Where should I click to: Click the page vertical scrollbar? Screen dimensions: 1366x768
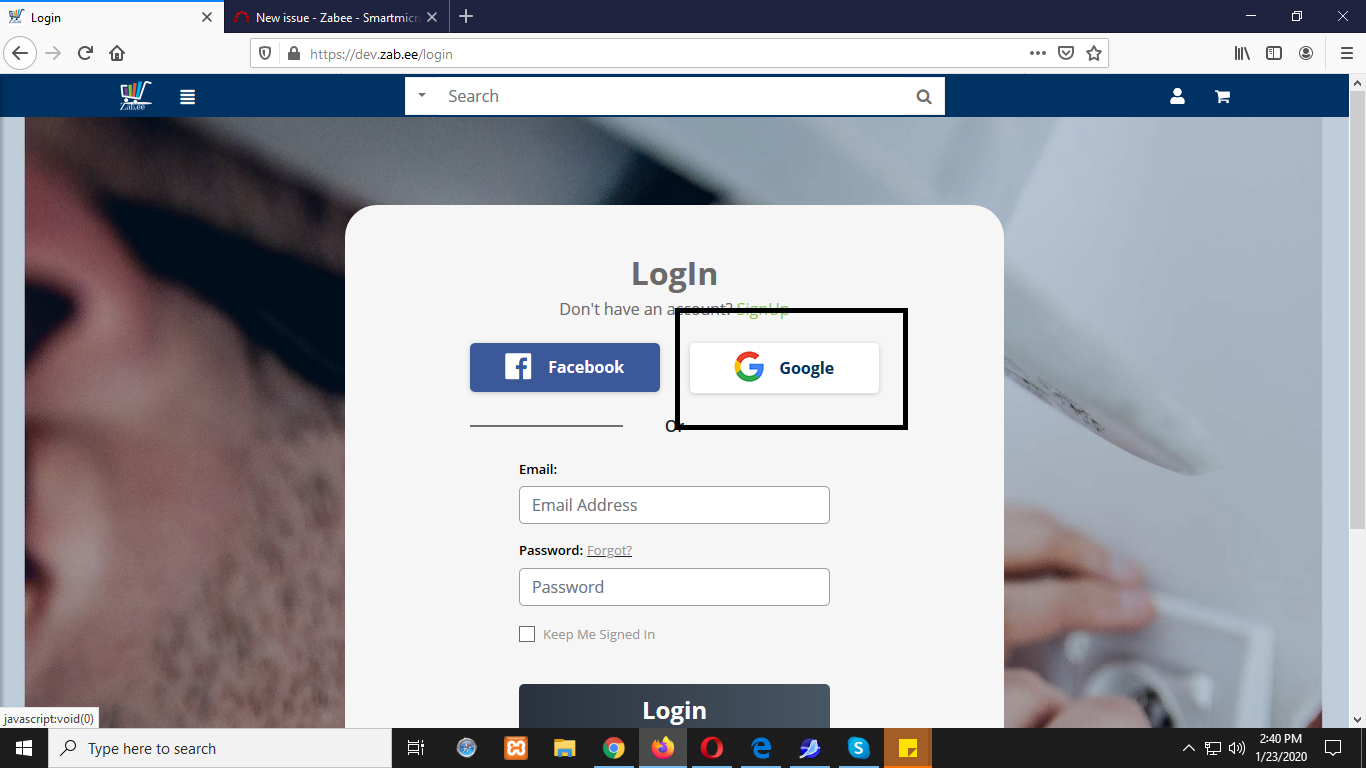(1357, 310)
